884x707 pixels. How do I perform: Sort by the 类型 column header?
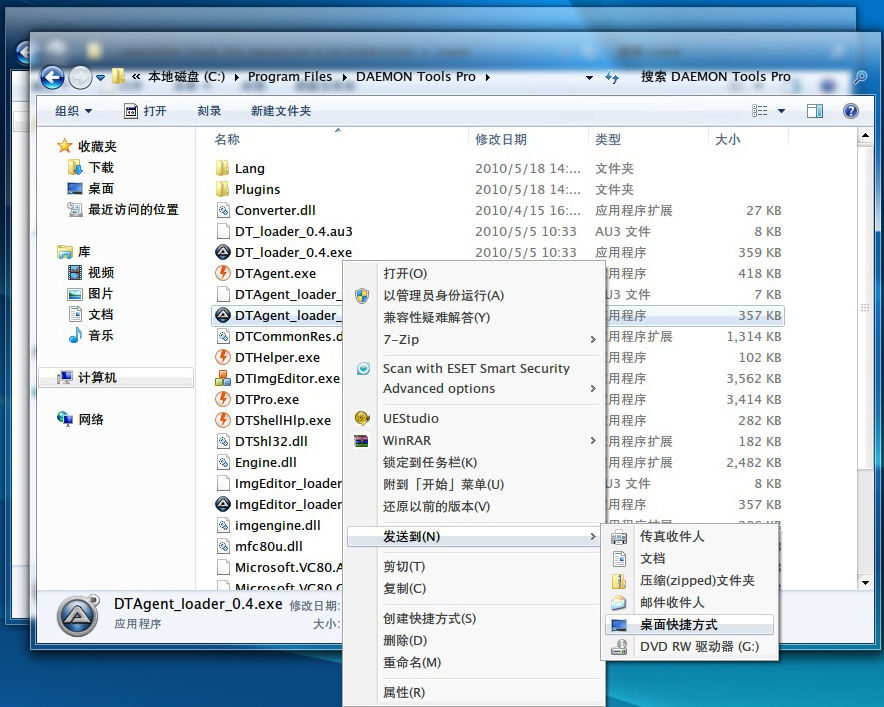pos(608,139)
